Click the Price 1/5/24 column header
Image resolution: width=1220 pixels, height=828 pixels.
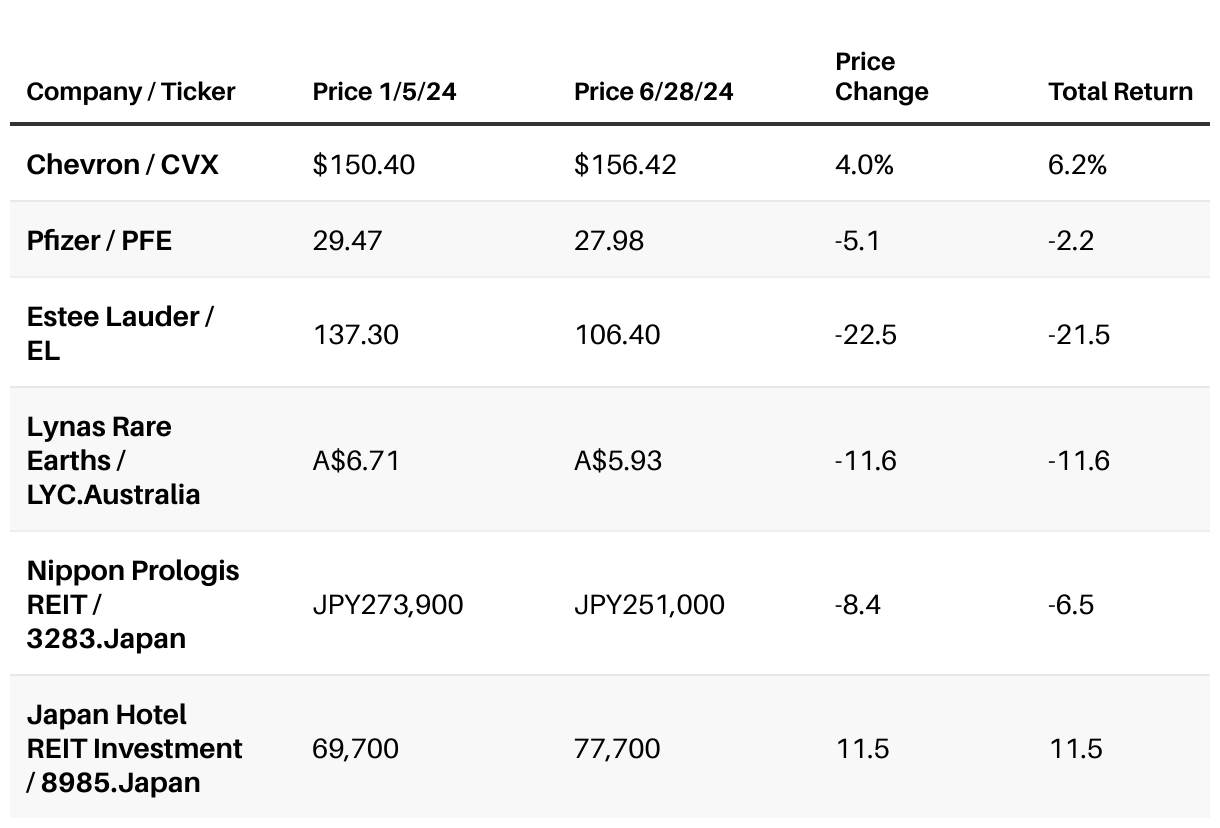tap(384, 92)
